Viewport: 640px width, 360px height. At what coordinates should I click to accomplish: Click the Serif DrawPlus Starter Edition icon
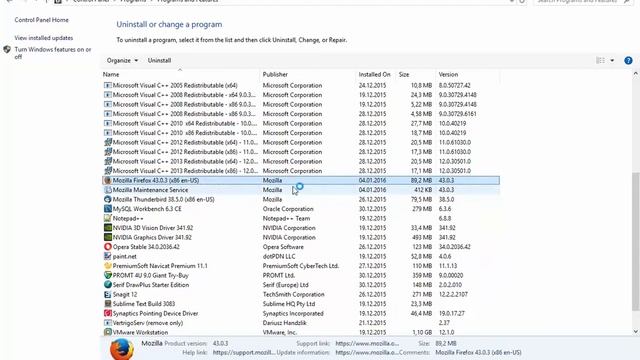coord(107,284)
